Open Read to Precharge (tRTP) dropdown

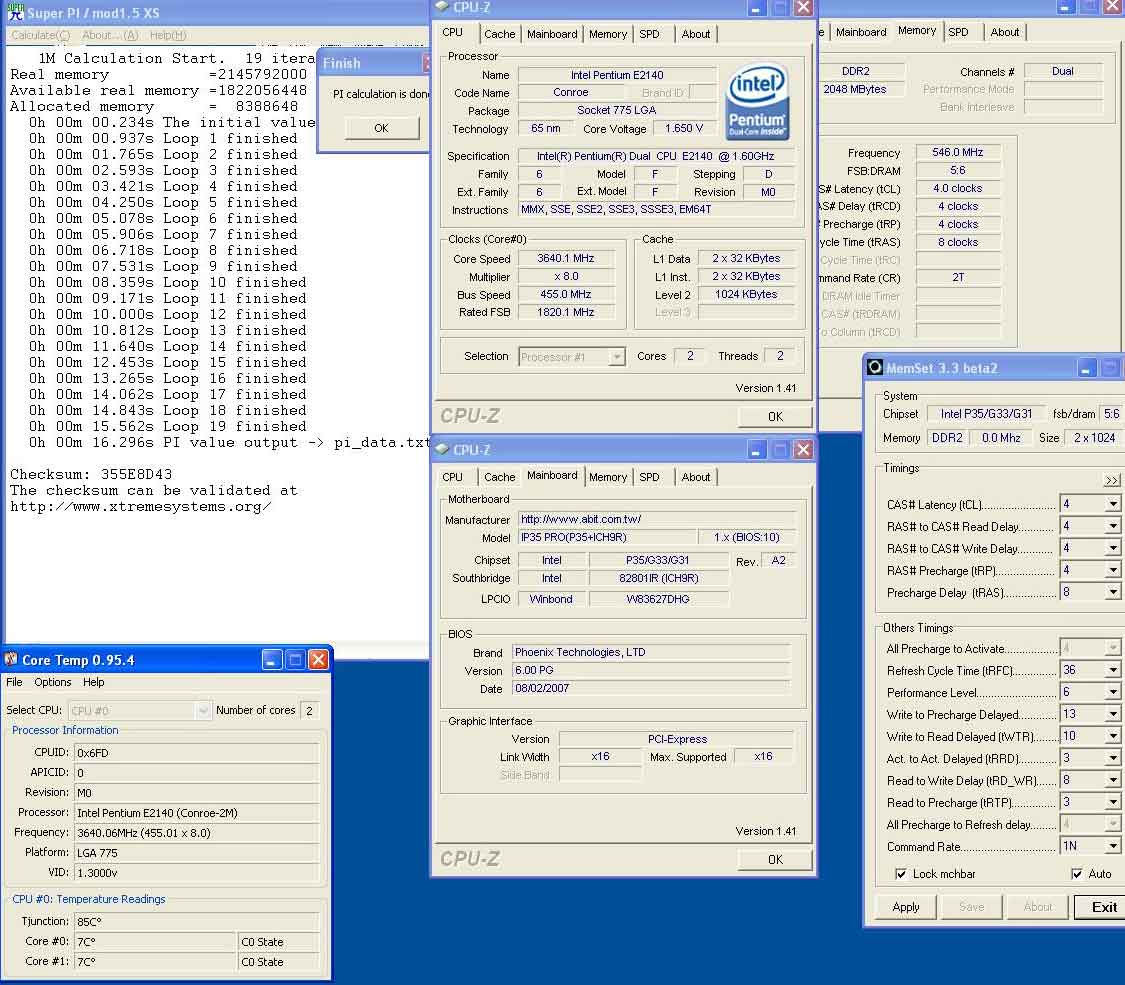[1112, 802]
